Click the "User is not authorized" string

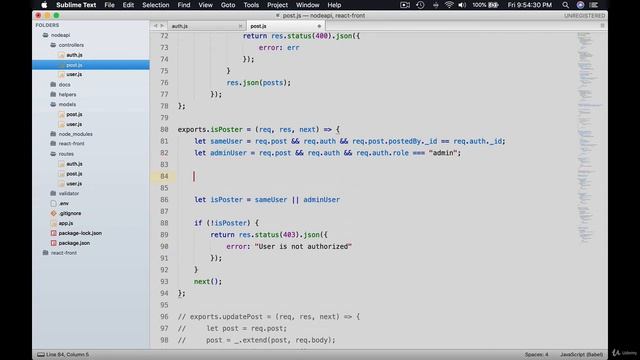(x=303, y=247)
